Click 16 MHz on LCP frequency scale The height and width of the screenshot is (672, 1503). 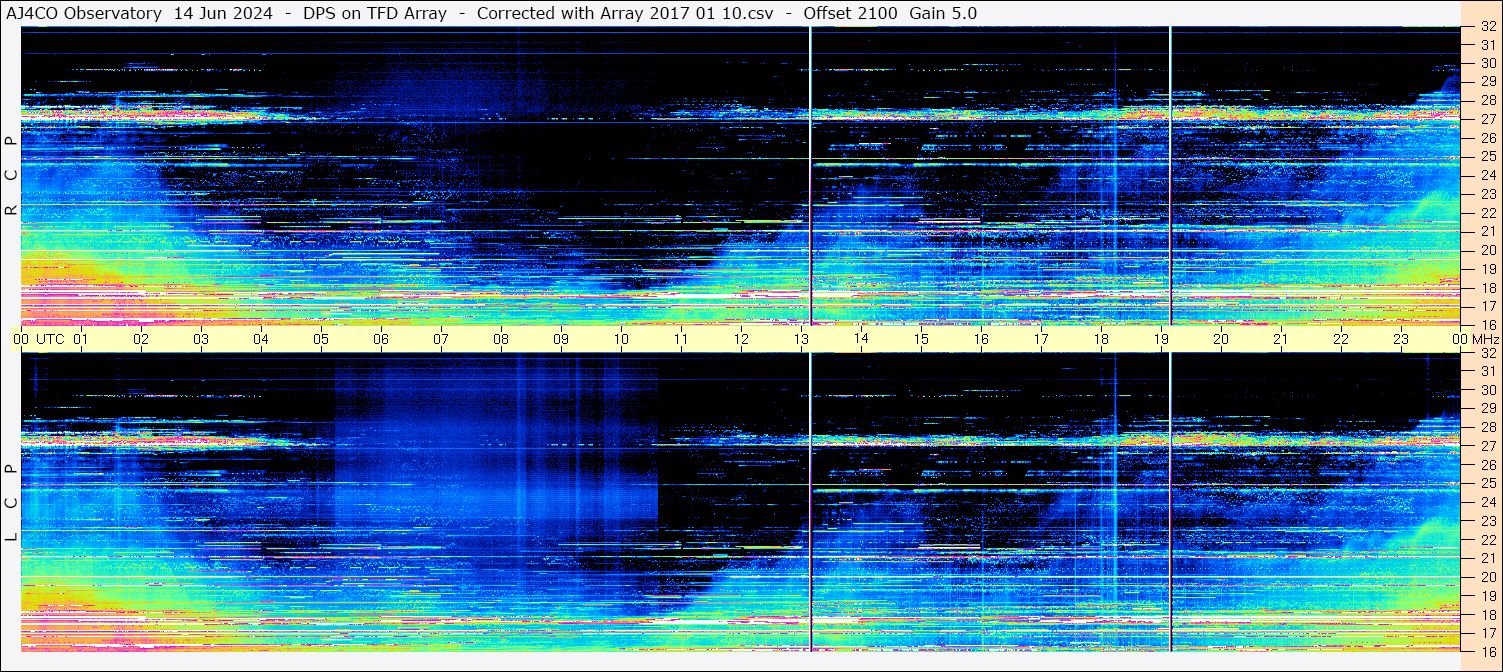click(x=1487, y=652)
